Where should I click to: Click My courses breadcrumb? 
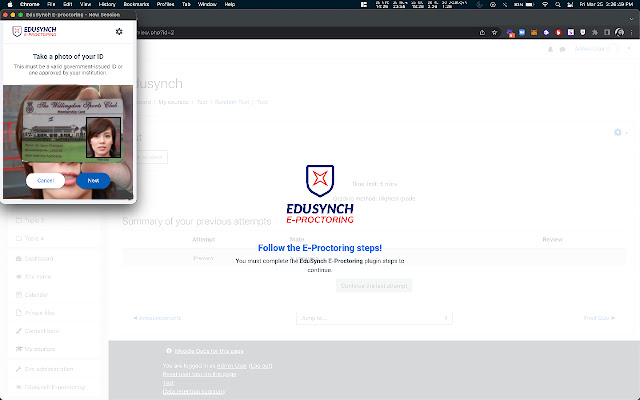tap(173, 102)
